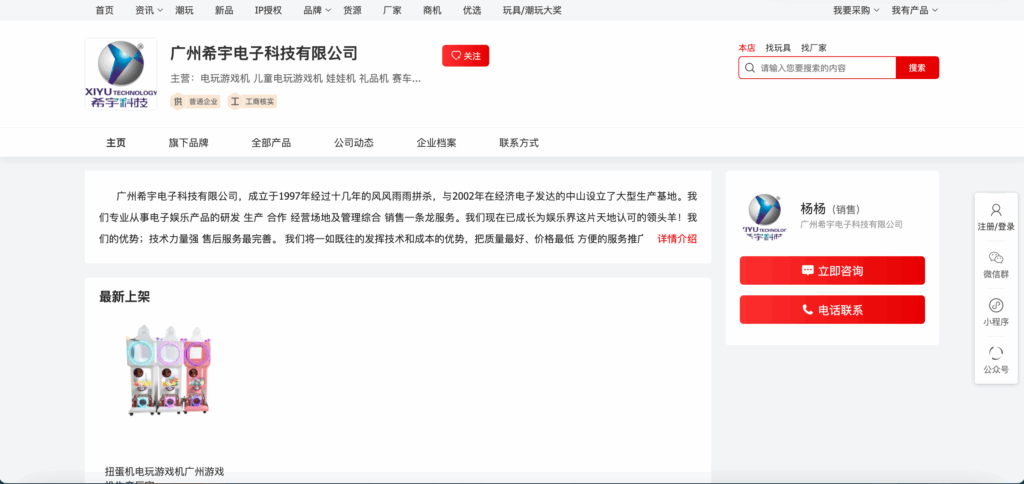Open 玩具/潮玩大奖 in top navigation
The image size is (1024, 484).
(532, 10)
